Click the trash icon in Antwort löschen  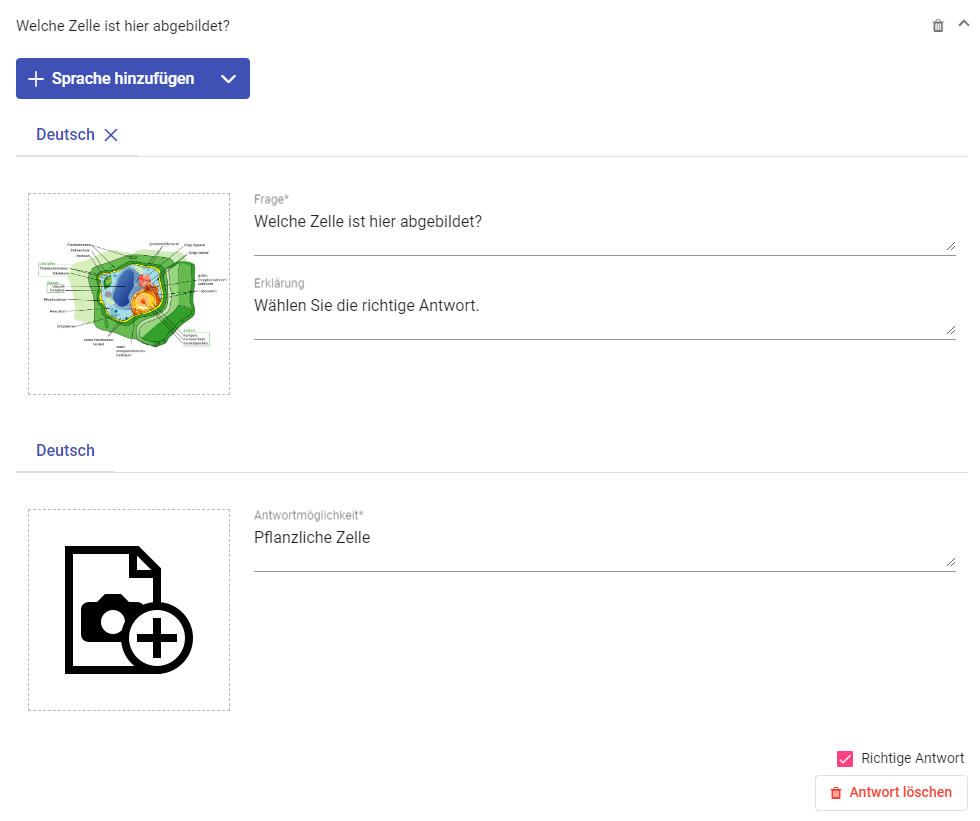click(836, 793)
